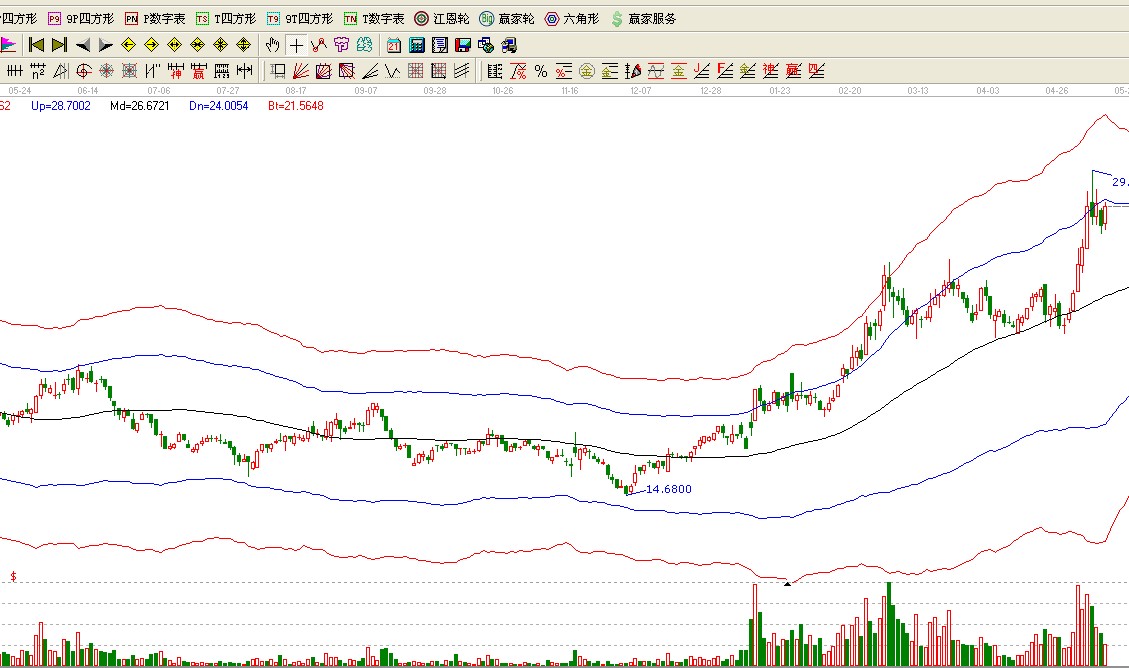Viewport: 1129px width, 668px height.
Task: Click the T四方形 toolbar button
Action: (225, 19)
